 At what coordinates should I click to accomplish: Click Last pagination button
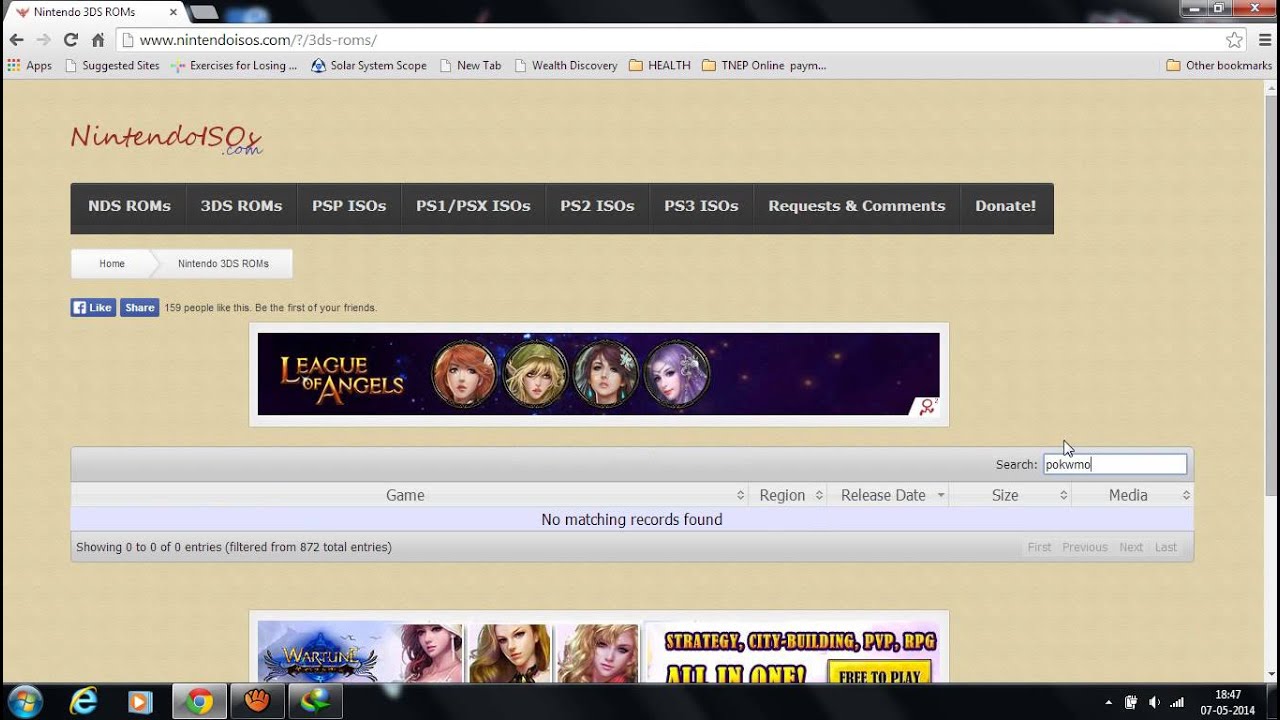(x=1166, y=547)
